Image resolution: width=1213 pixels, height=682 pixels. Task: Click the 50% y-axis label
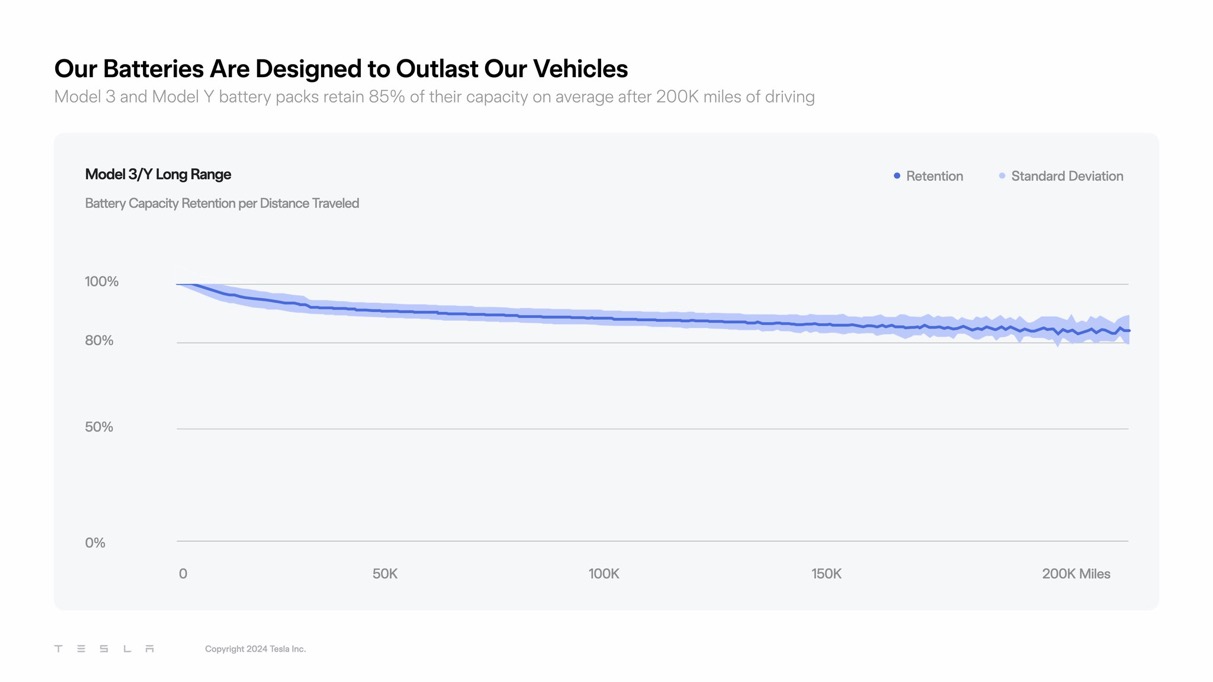click(x=99, y=427)
